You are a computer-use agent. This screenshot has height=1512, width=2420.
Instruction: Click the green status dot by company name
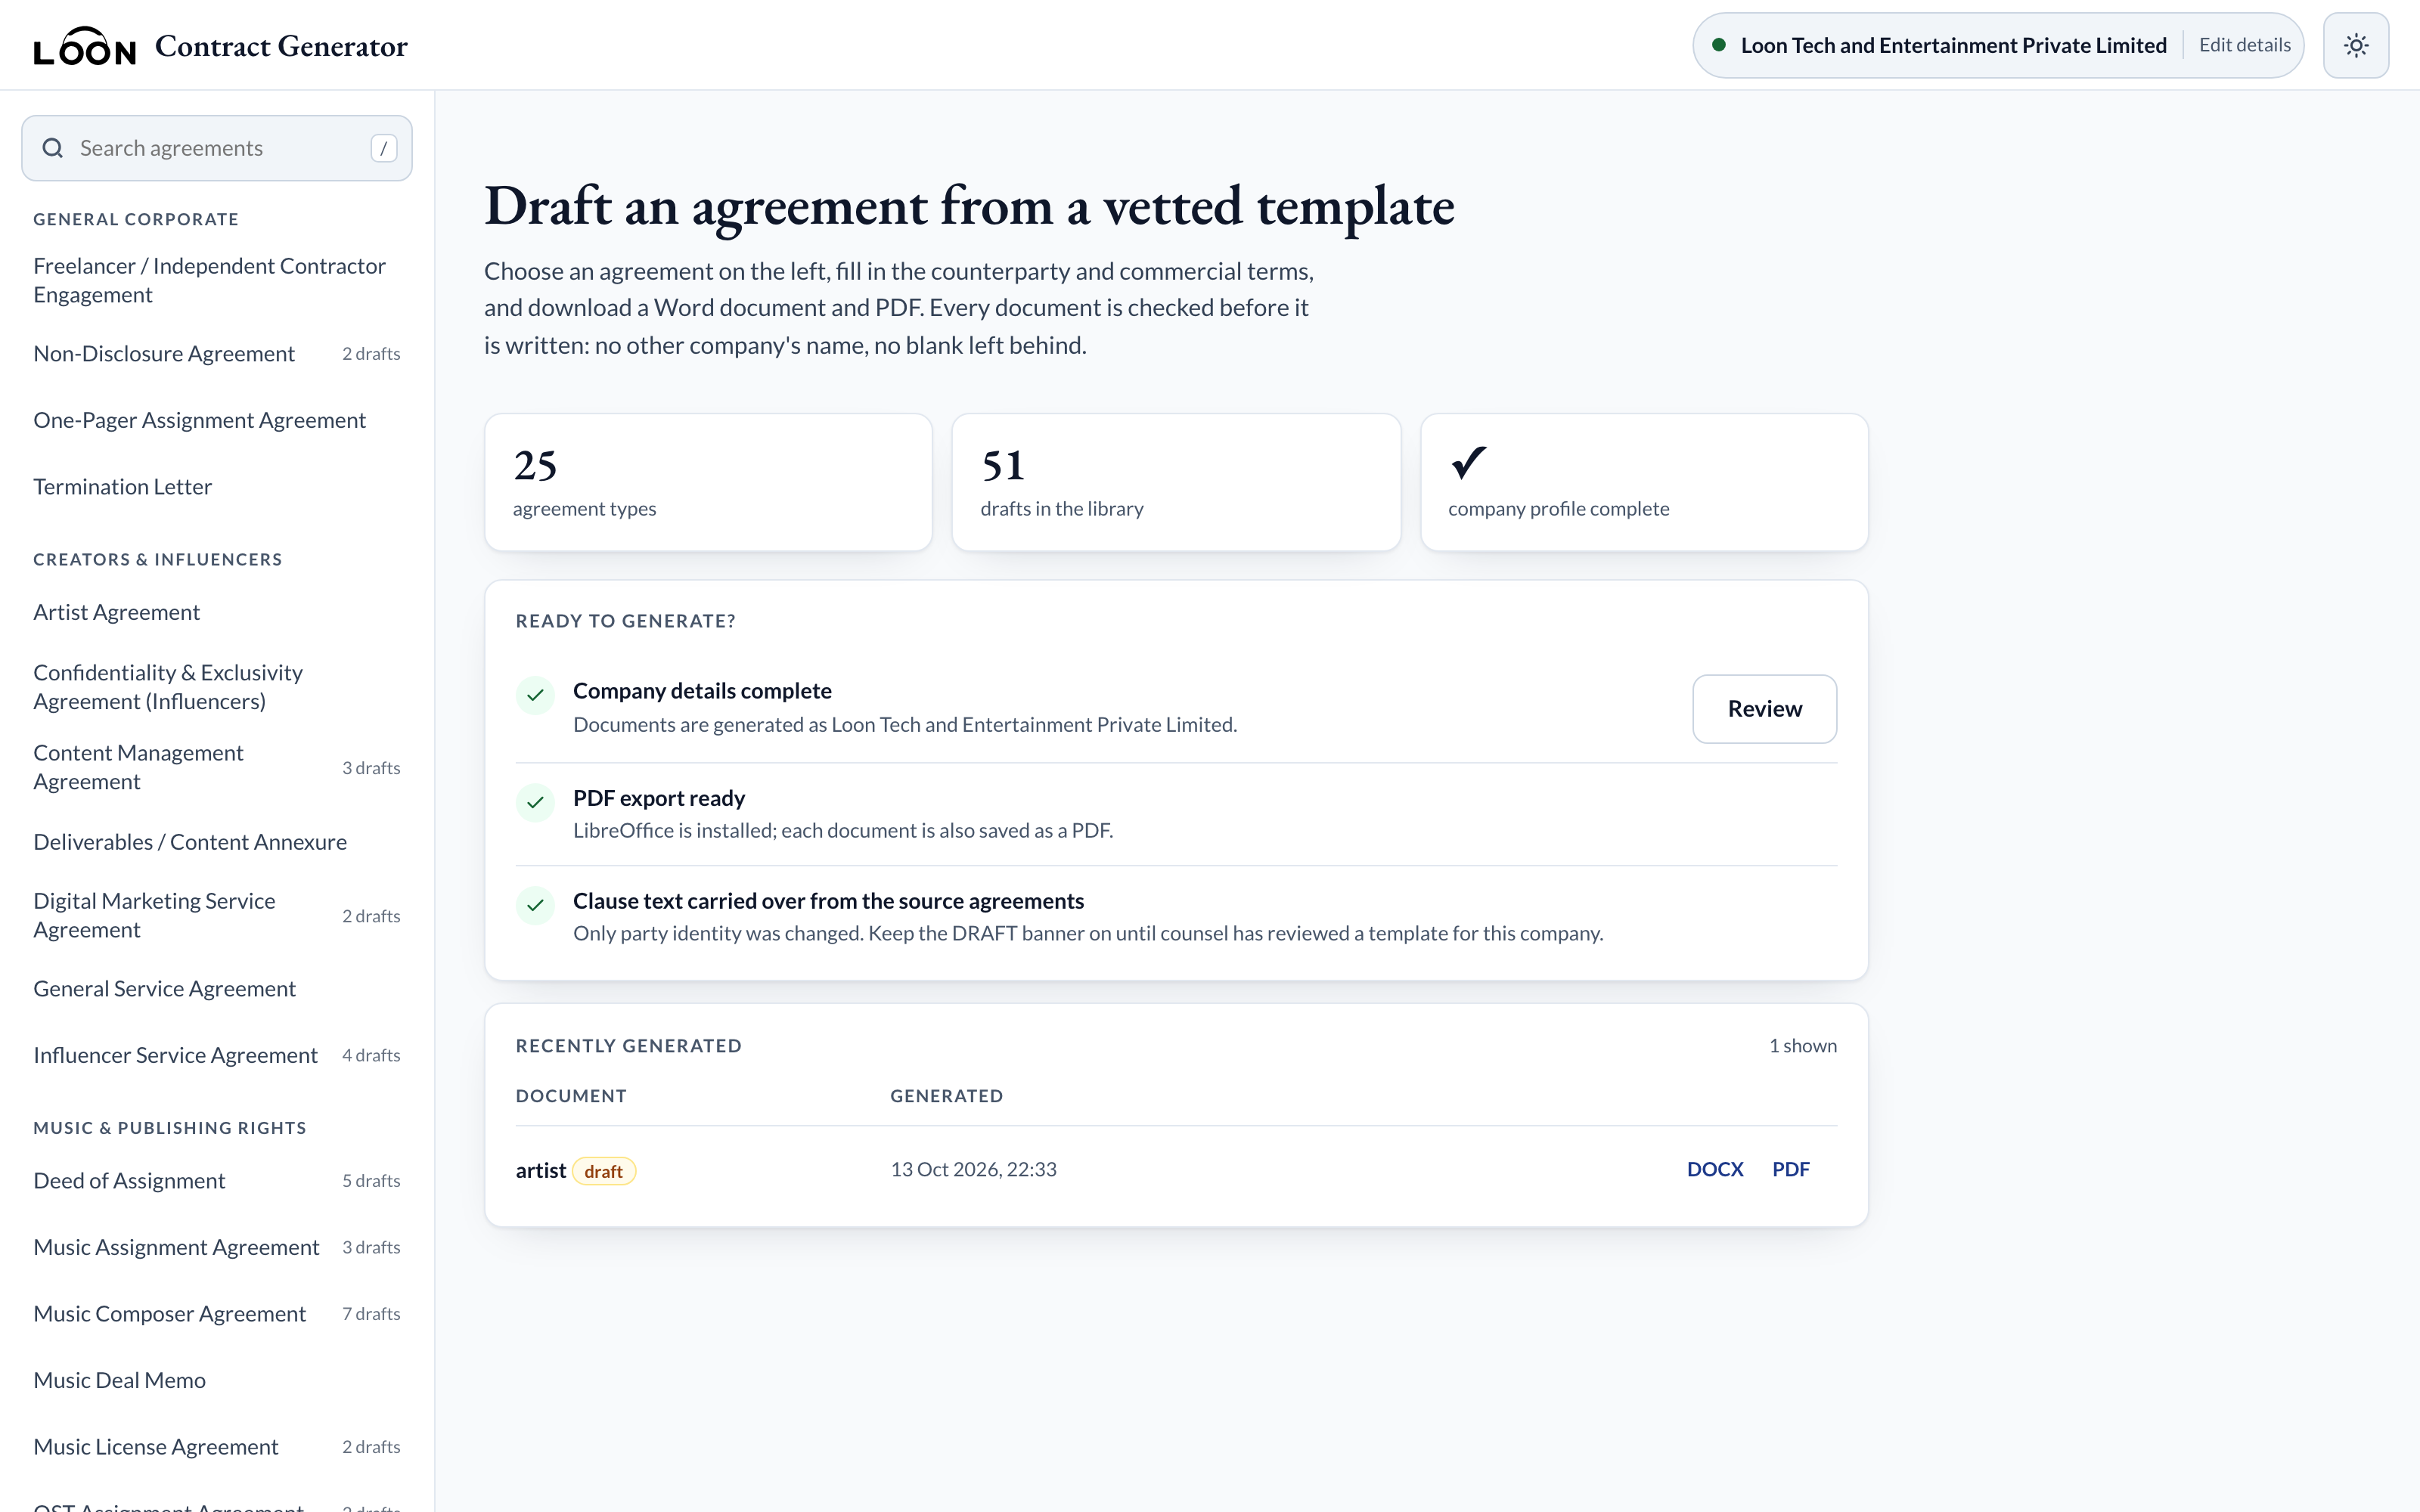1719,45
